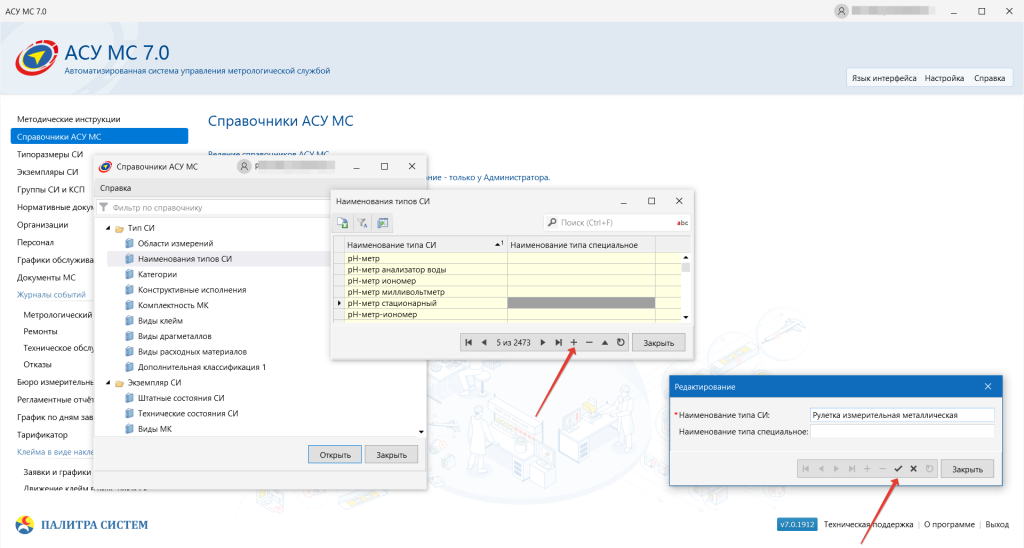Open Методические инструкции in sidebar
Screen dimensions: 1024x548
tap(69, 119)
